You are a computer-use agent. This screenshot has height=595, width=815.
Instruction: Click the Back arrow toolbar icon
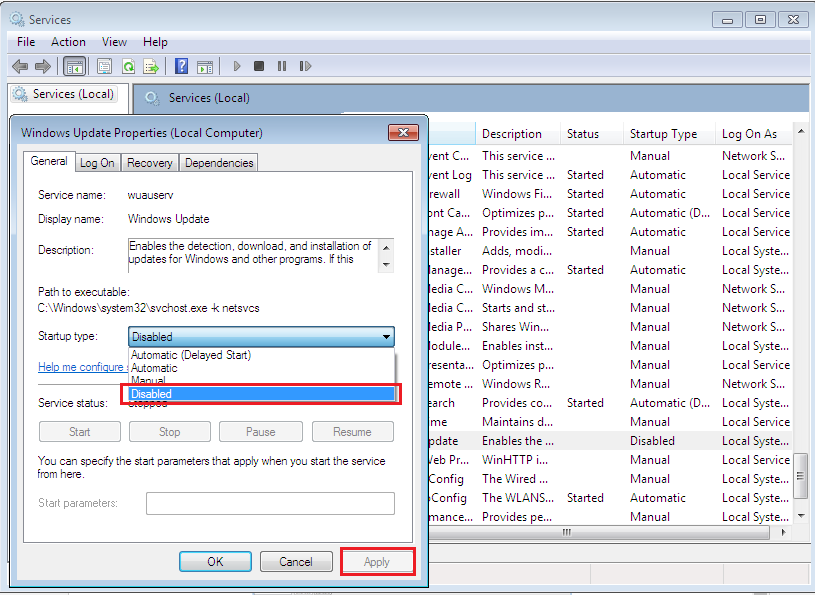pos(20,67)
